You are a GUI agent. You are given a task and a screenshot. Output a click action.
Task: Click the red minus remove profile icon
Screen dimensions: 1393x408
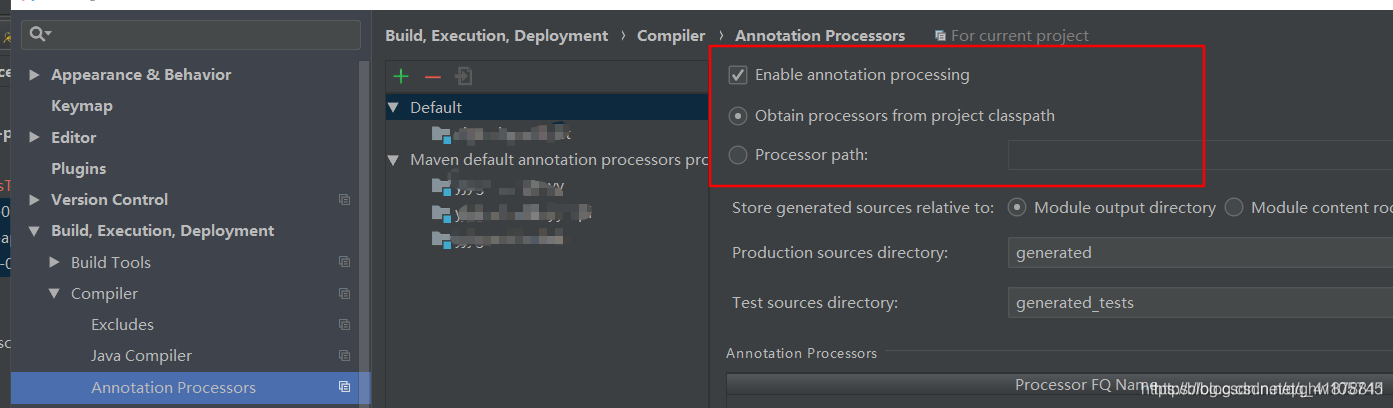pos(433,77)
